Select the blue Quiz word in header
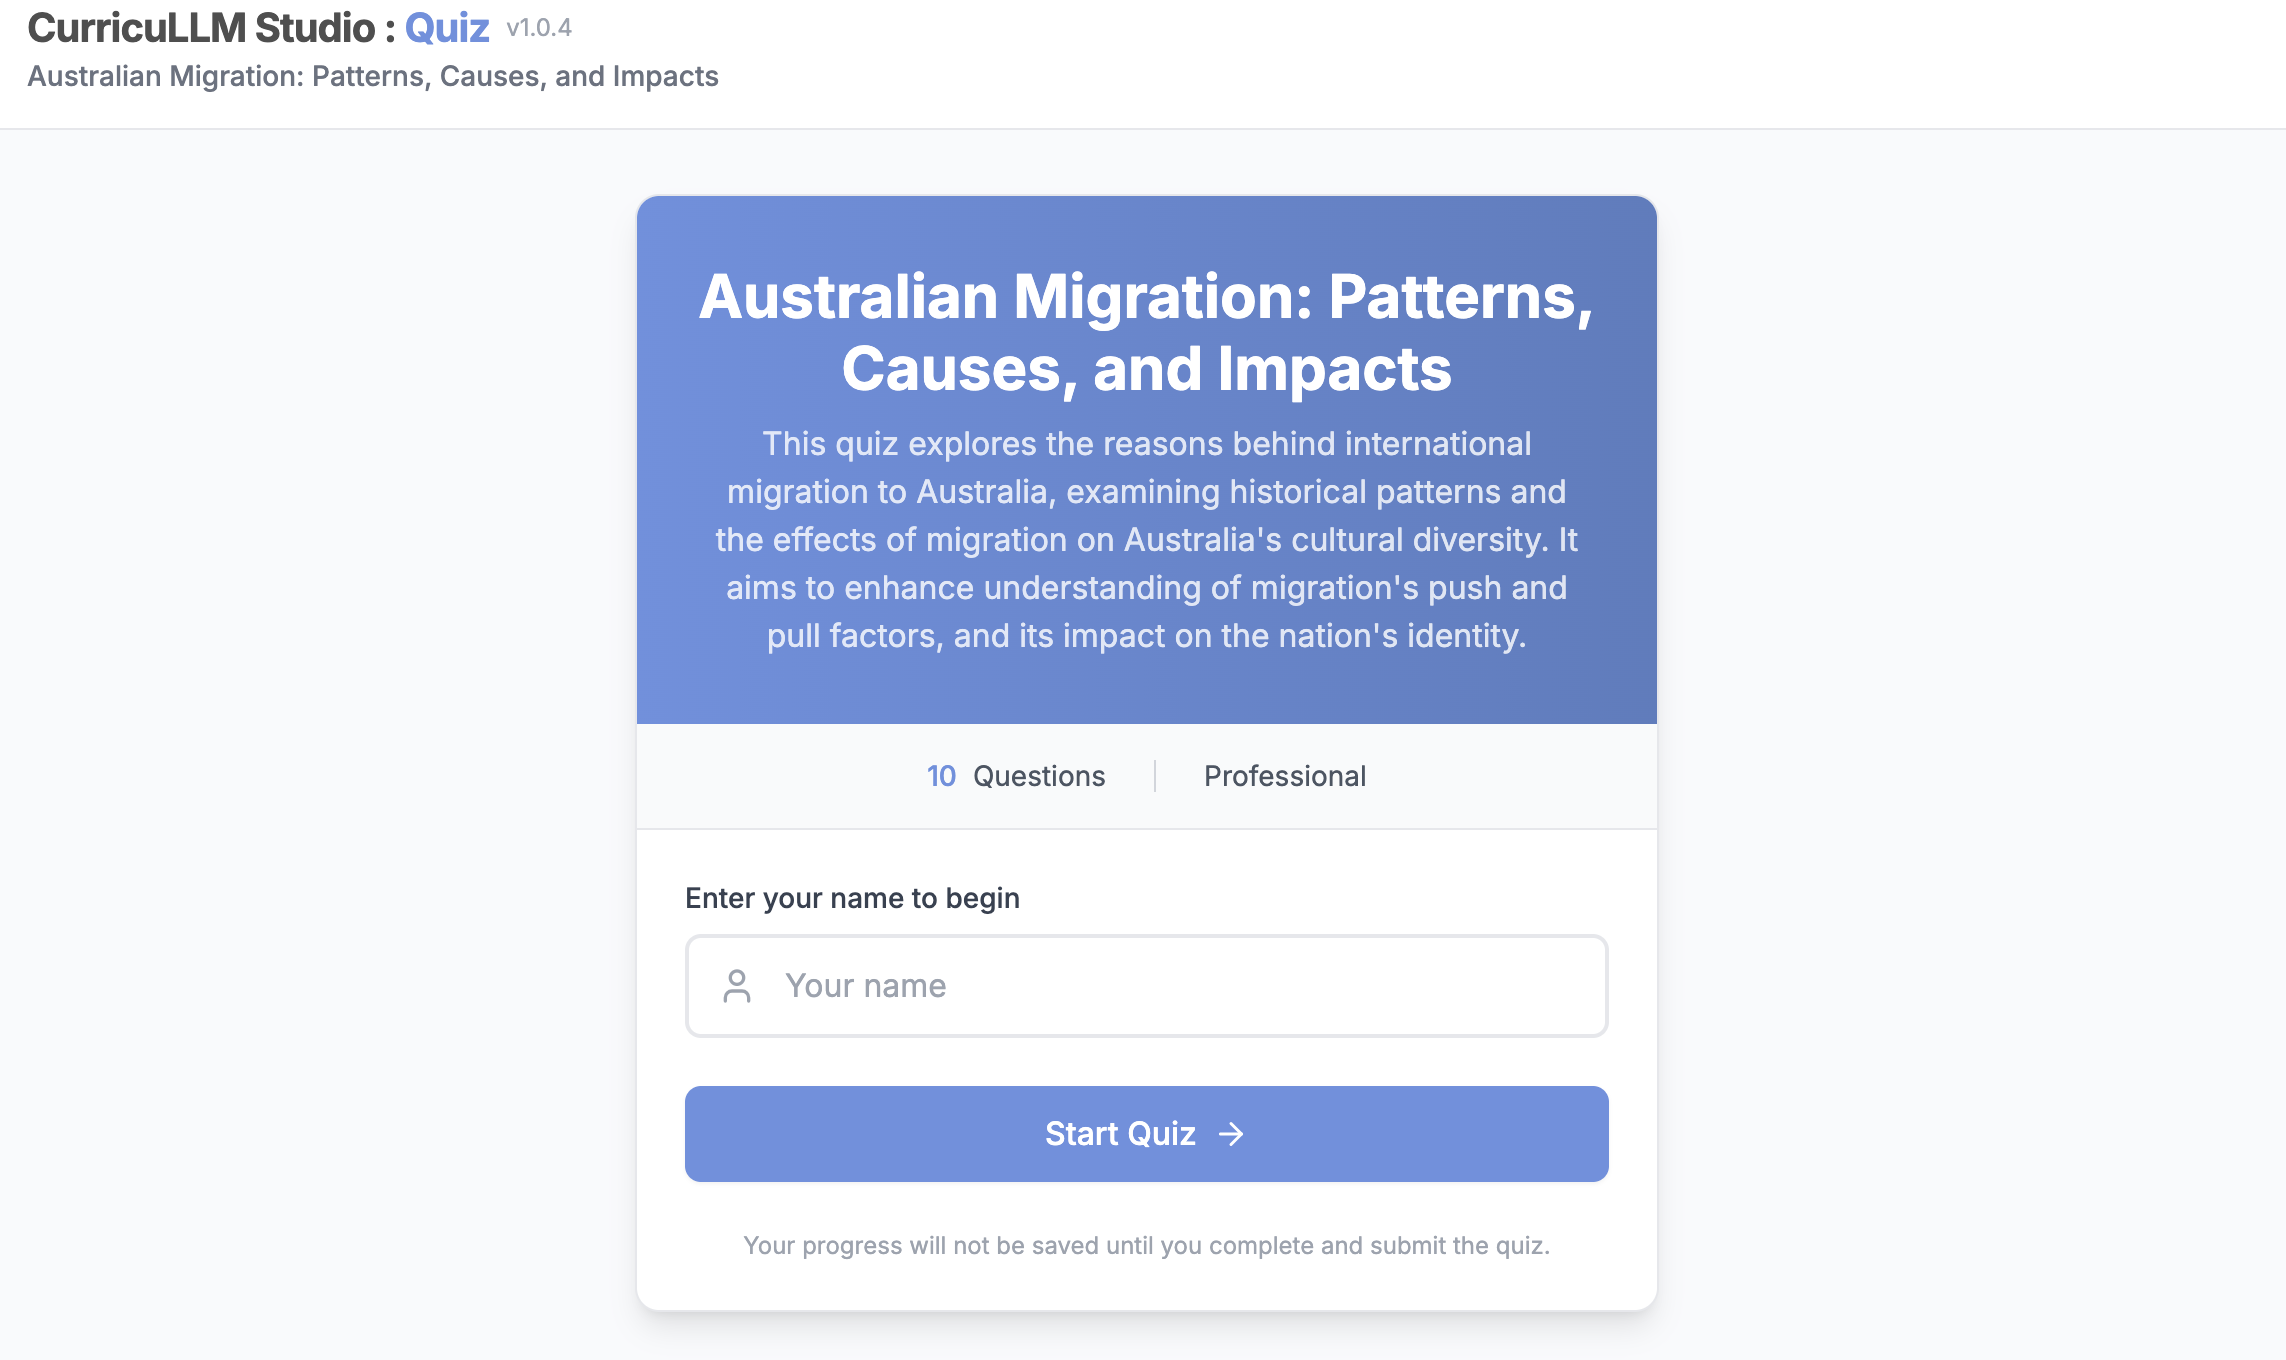 point(447,28)
